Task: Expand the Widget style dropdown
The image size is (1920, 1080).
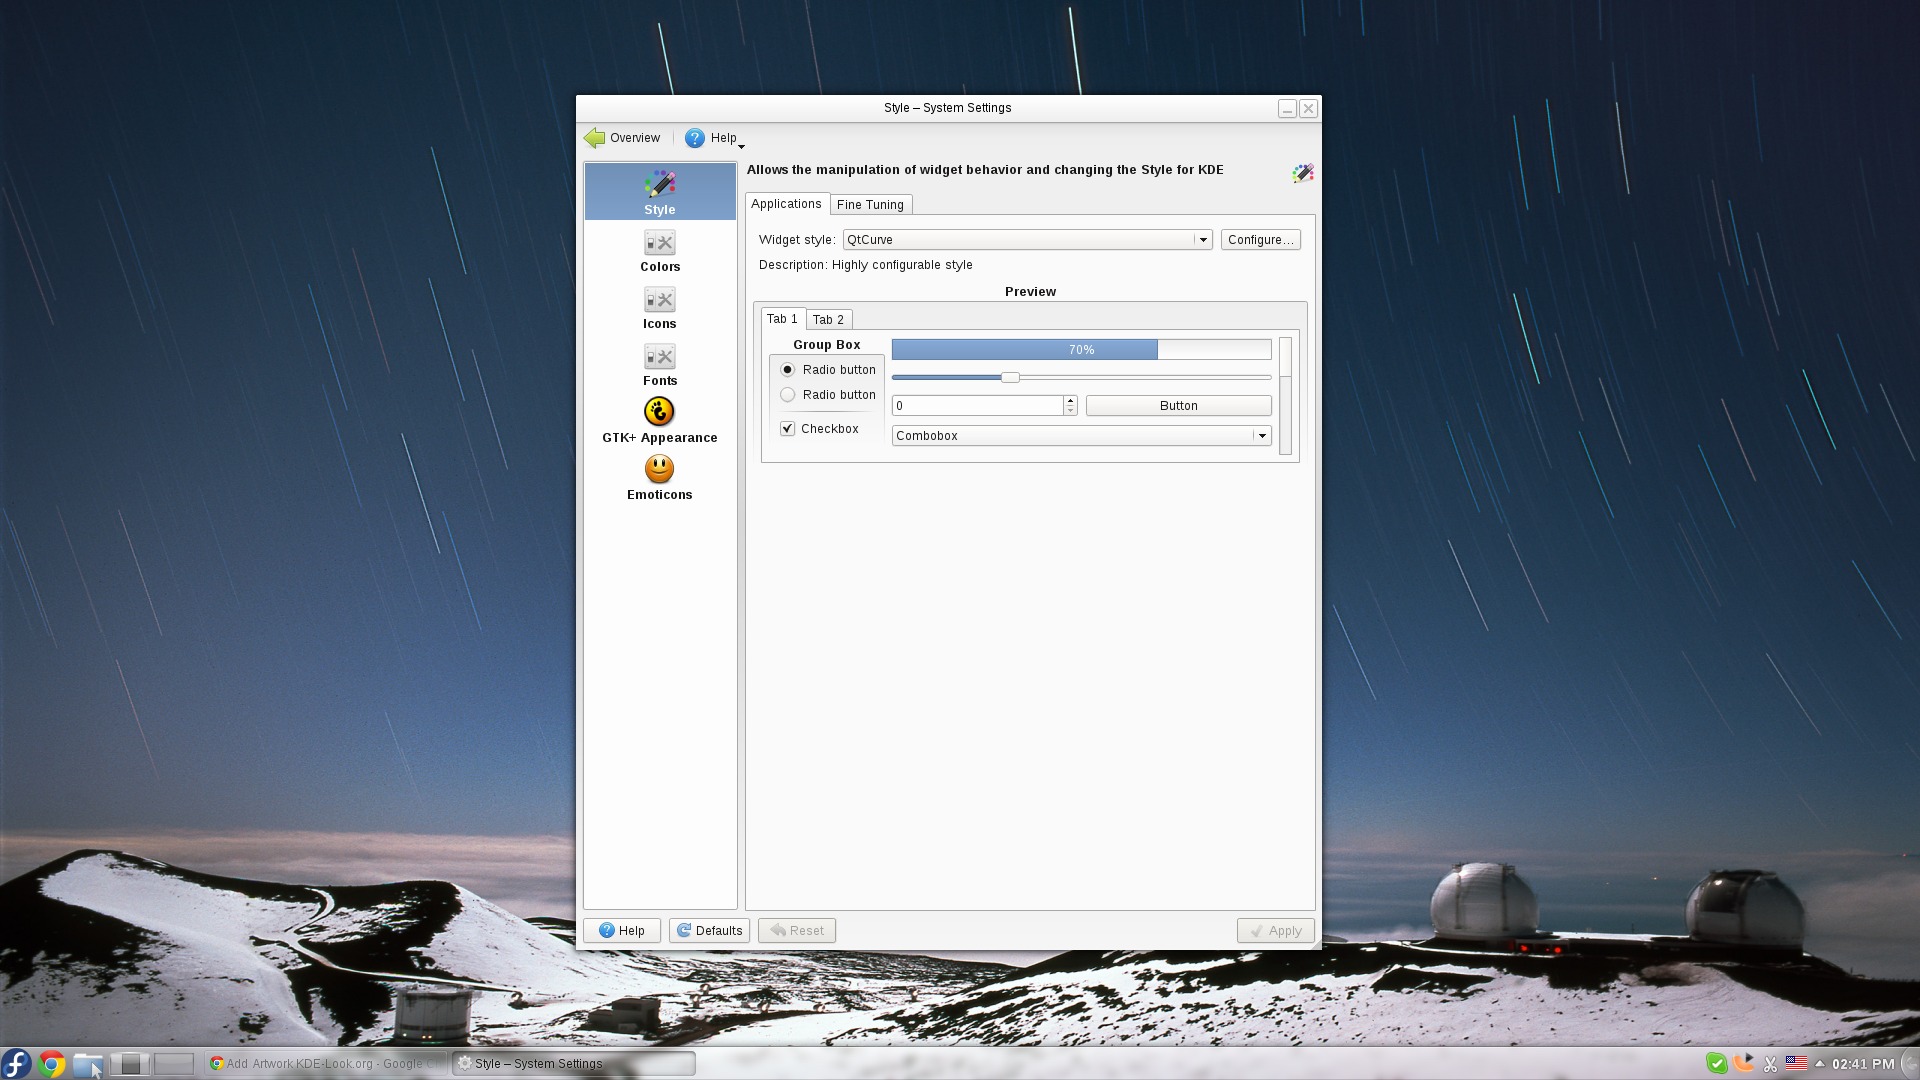Action: click(x=1203, y=240)
